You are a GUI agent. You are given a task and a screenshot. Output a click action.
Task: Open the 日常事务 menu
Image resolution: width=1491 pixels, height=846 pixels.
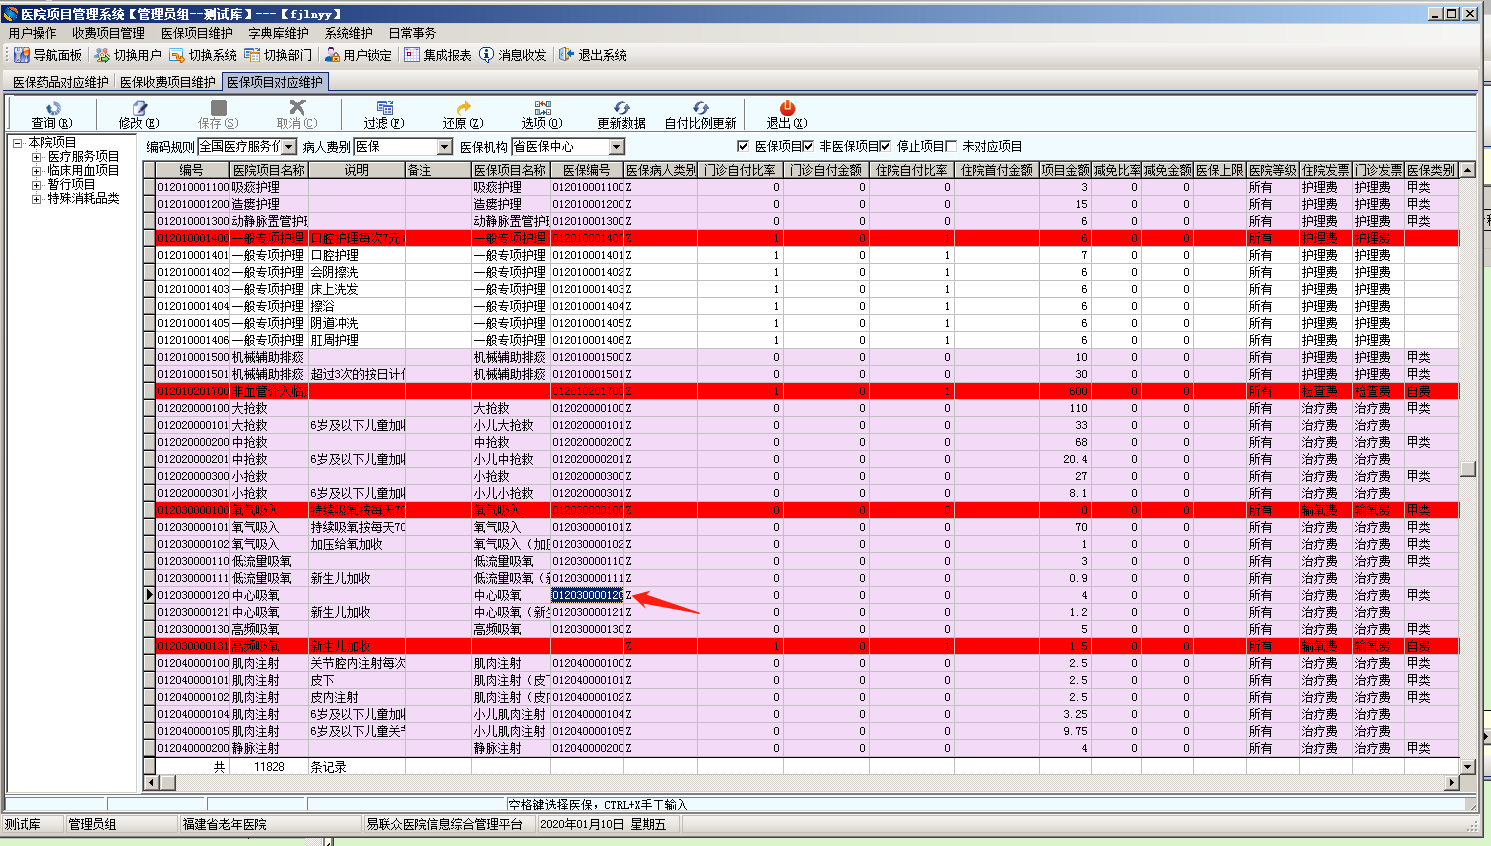412,33
